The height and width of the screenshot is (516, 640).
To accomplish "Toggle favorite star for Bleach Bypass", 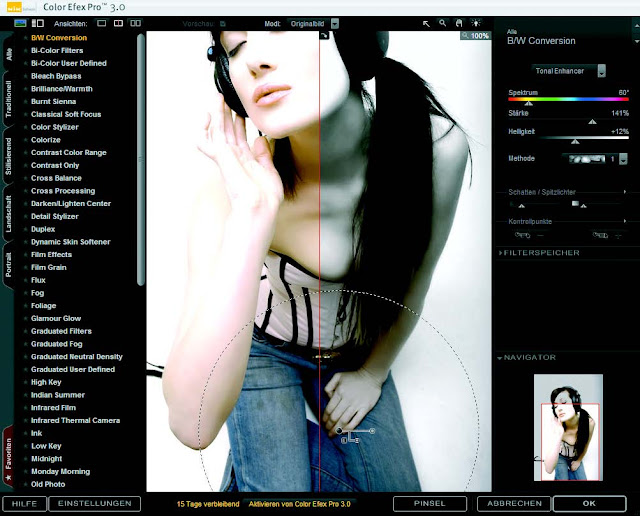I will tap(25, 76).
